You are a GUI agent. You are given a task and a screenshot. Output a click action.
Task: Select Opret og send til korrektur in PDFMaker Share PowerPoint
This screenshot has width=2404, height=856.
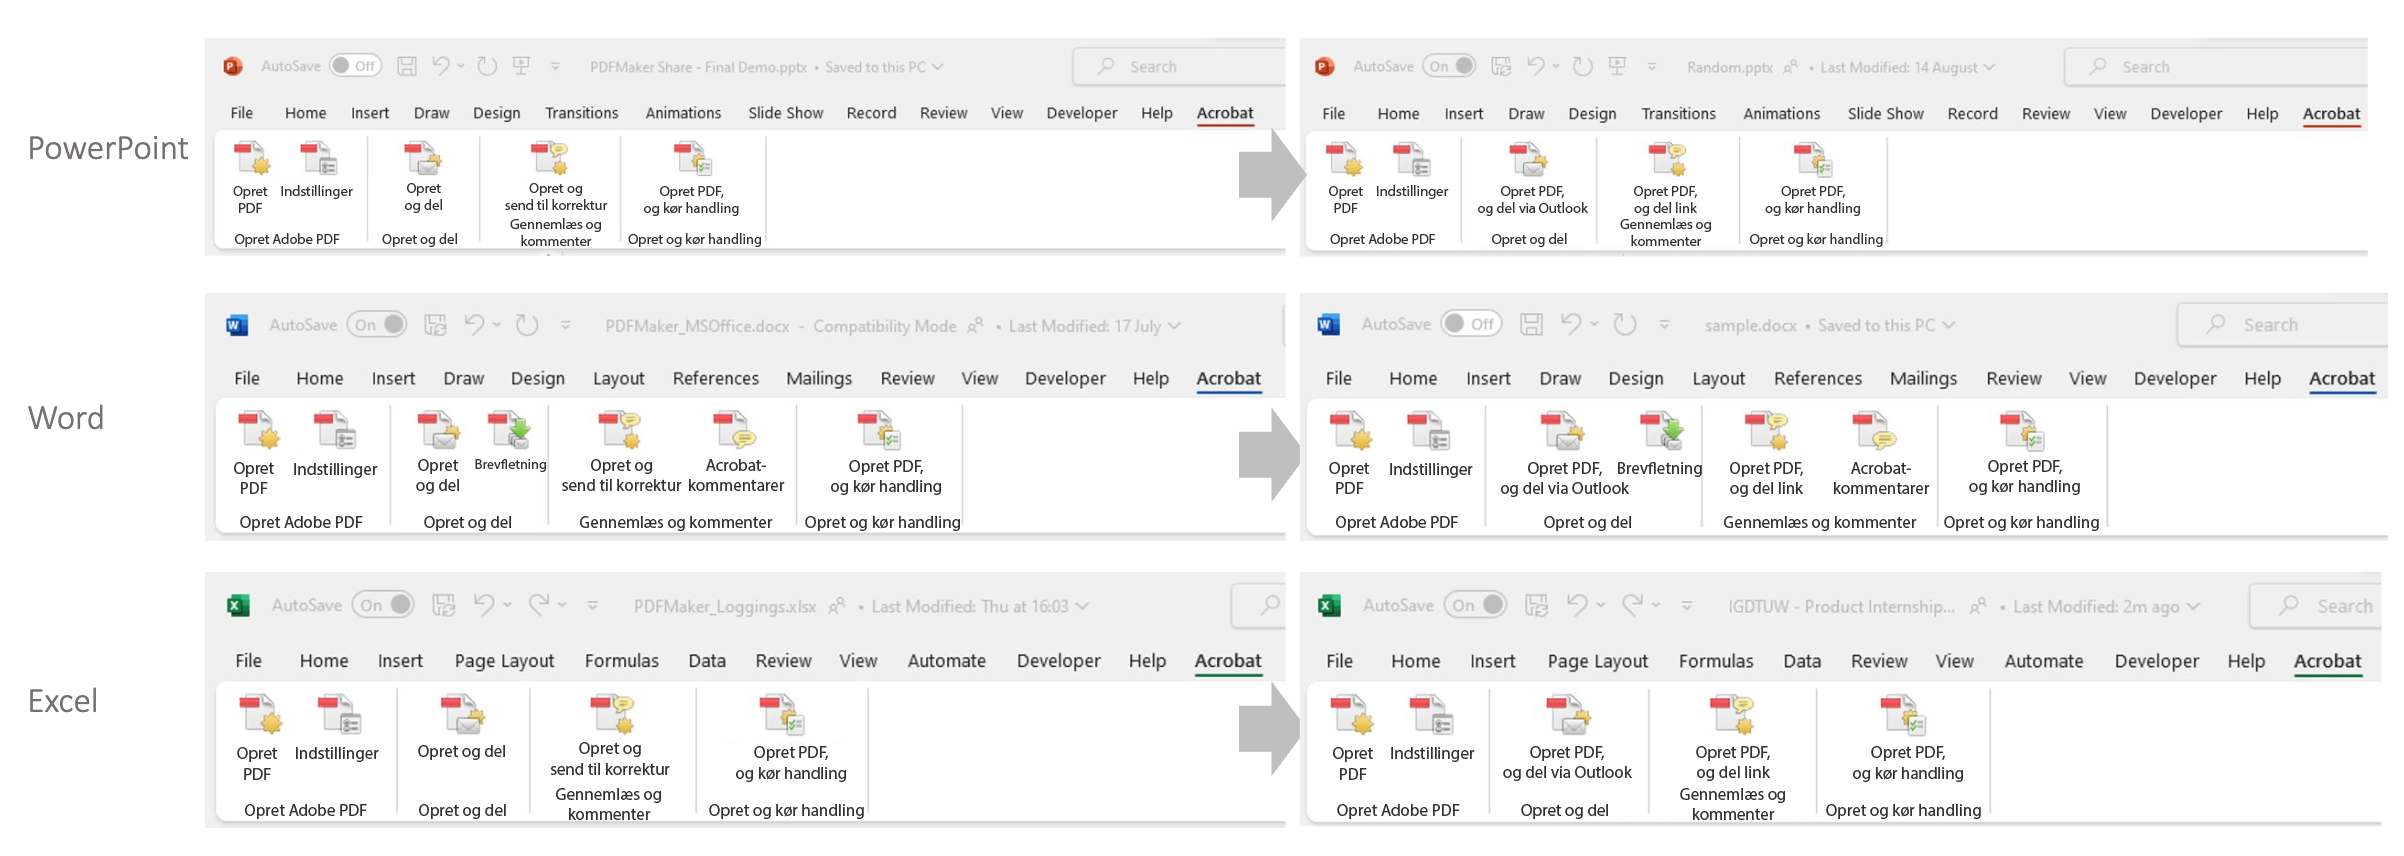pos(556,177)
